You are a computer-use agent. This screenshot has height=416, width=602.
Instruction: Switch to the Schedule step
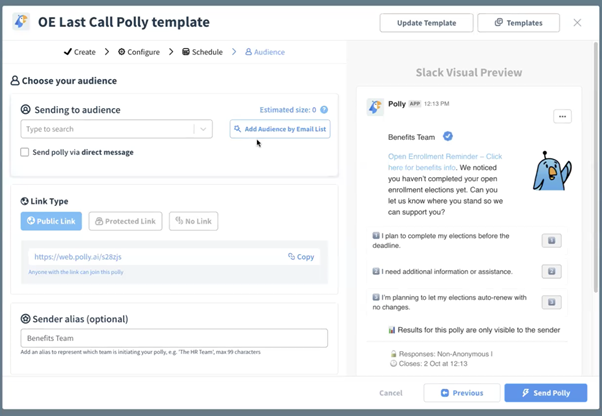pos(203,52)
